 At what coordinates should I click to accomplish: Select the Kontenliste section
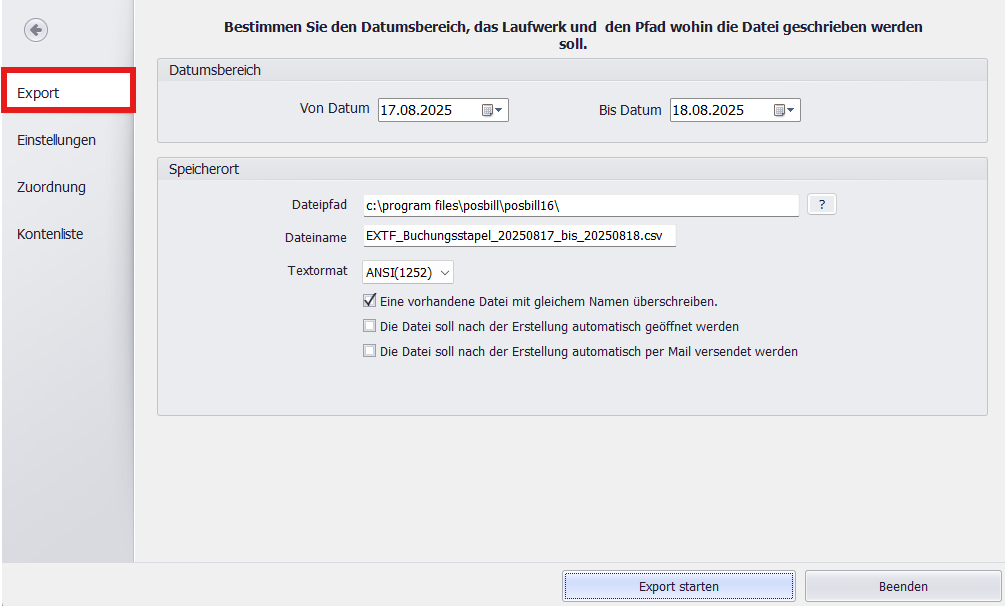pos(49,234)
